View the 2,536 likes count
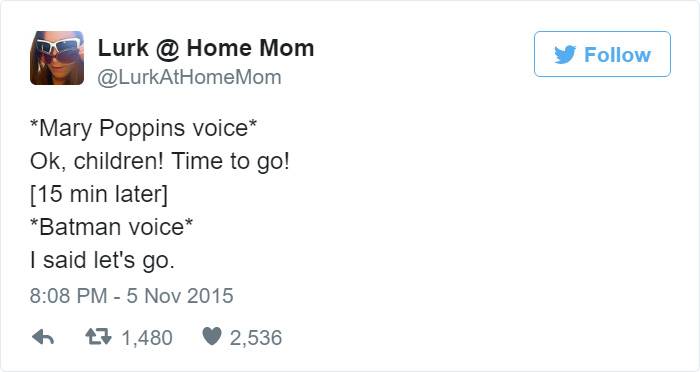 coord(256,338)
